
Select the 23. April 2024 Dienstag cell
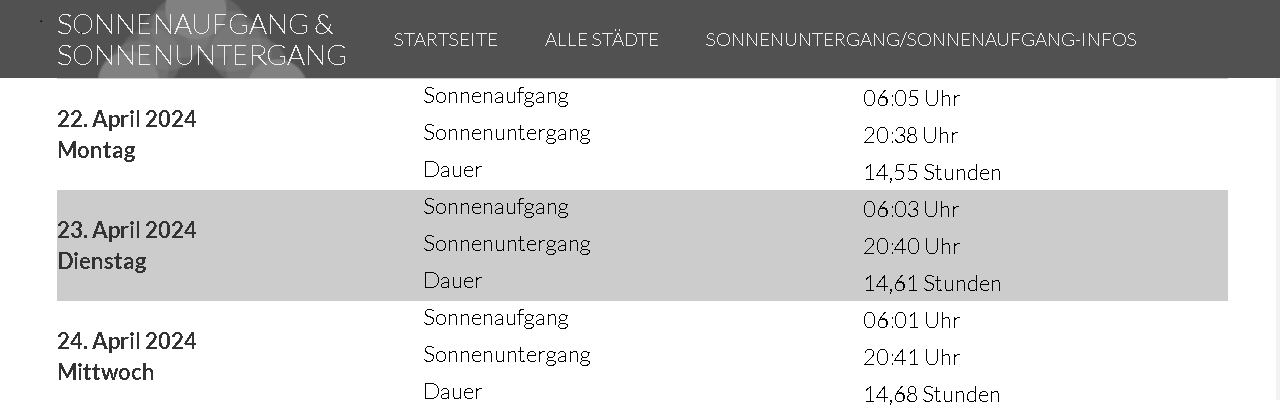coord(126,245)
